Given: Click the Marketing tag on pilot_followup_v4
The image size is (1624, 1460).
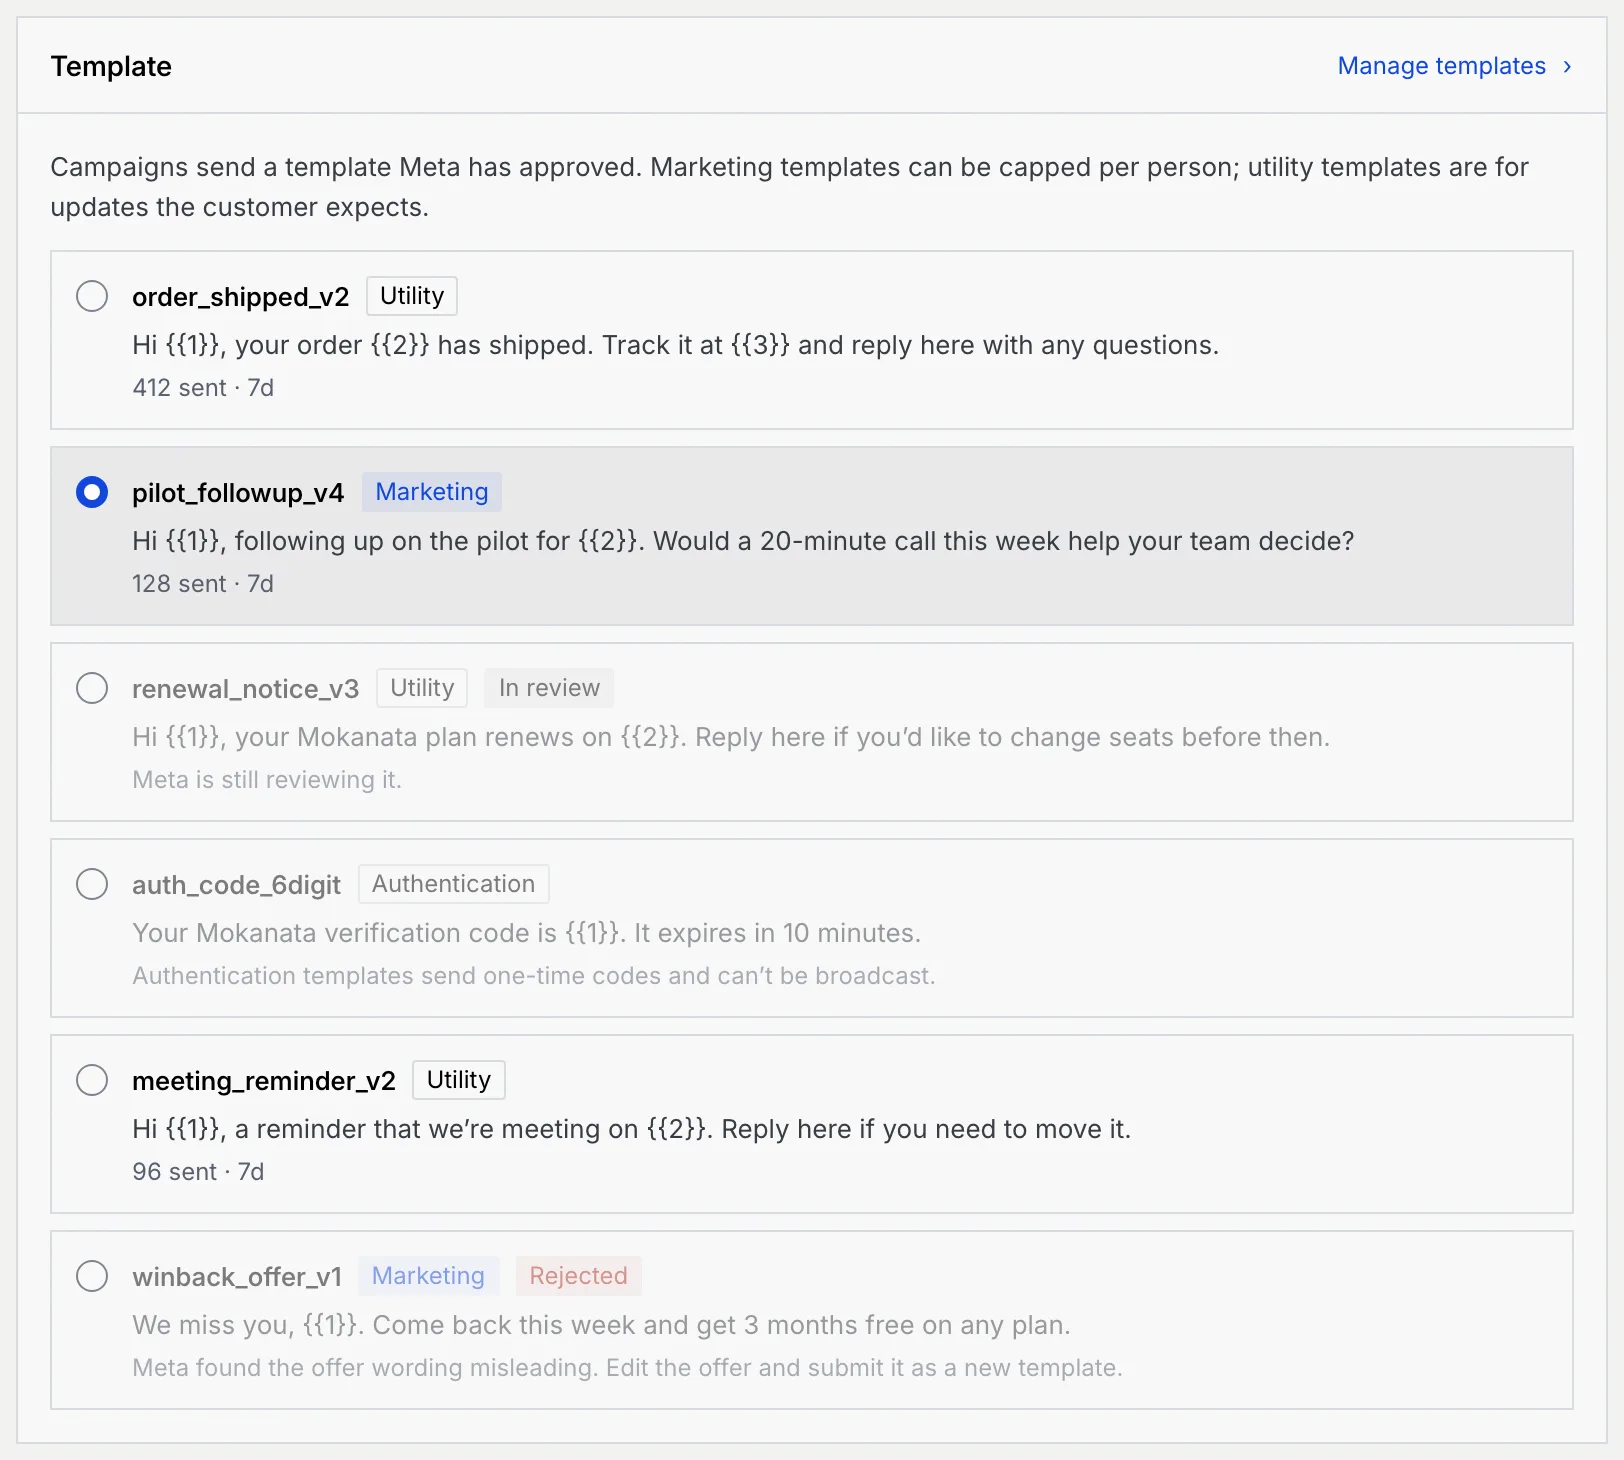Looking at the screenshot, I should 432,492.
